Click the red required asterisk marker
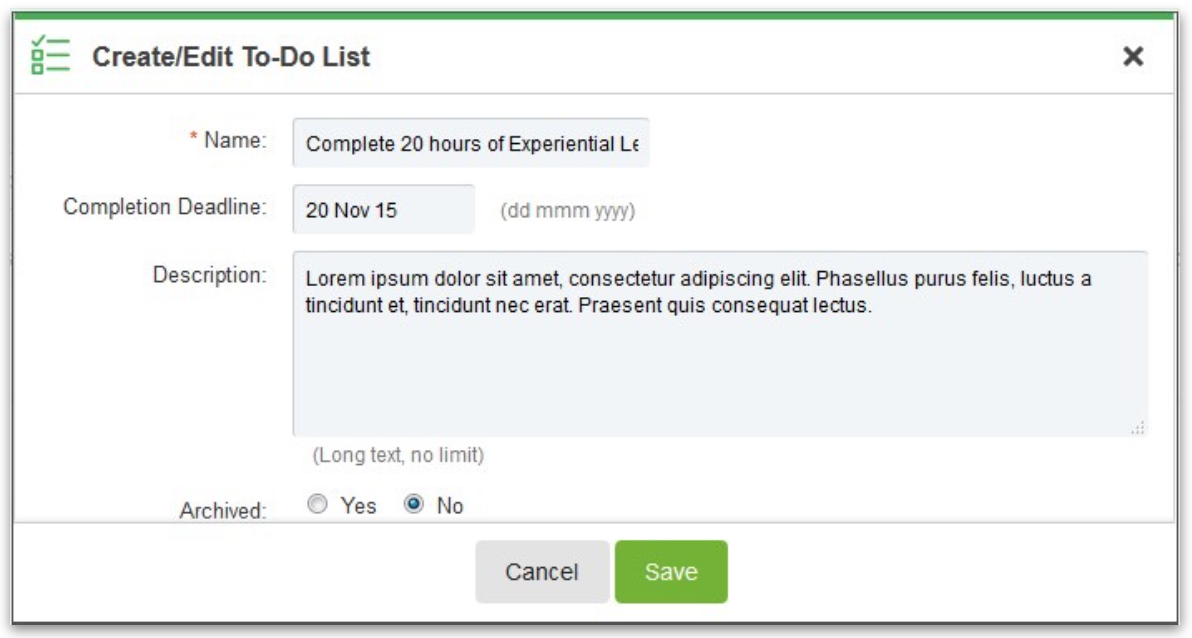 [x=193, y=136]
